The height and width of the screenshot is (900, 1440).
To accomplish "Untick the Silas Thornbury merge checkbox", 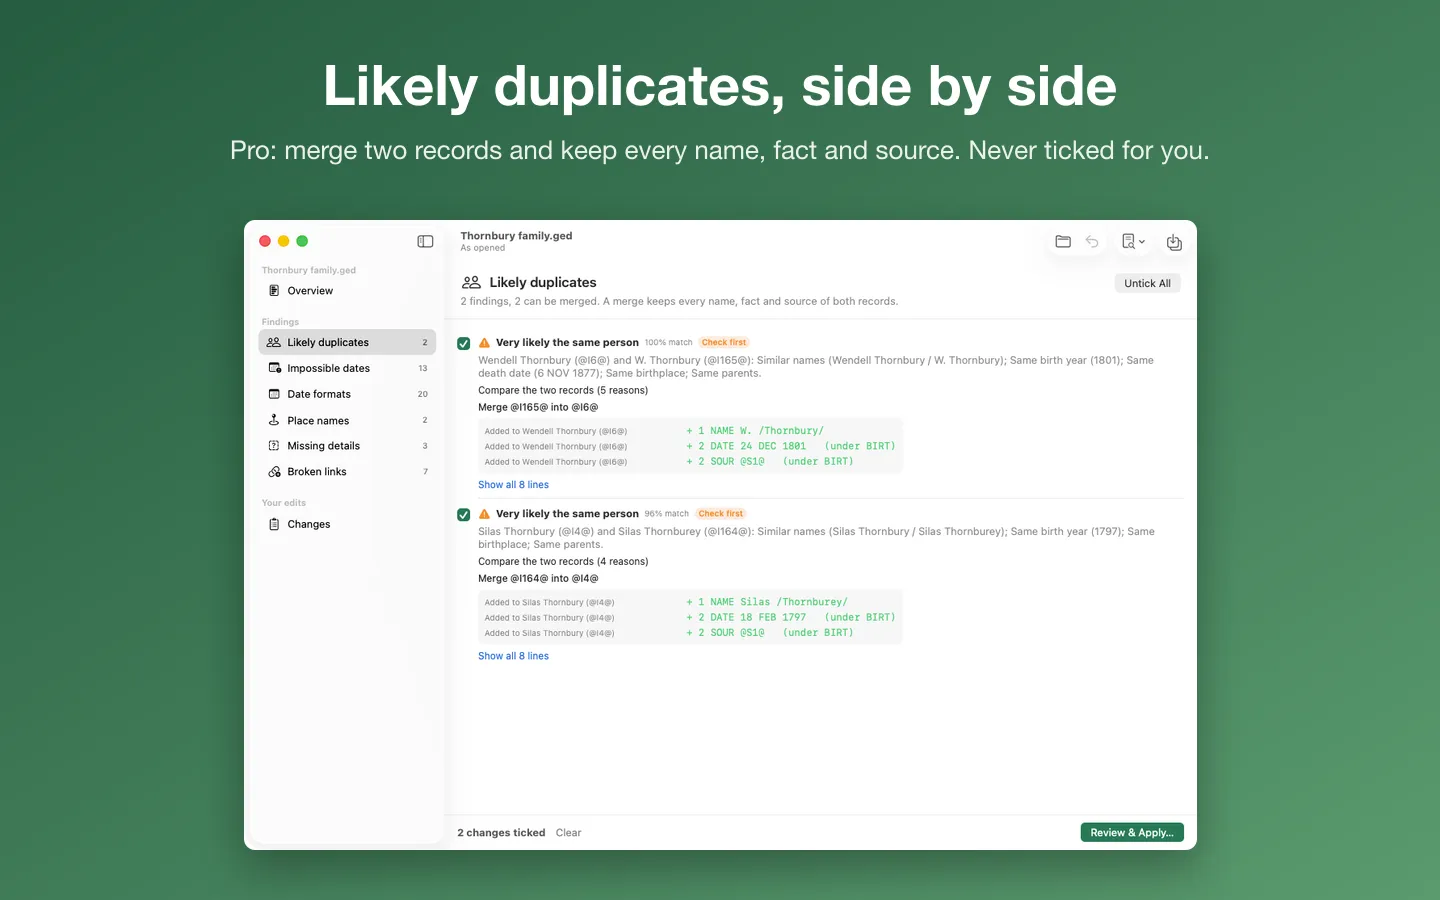I will [x=464, y=514].
